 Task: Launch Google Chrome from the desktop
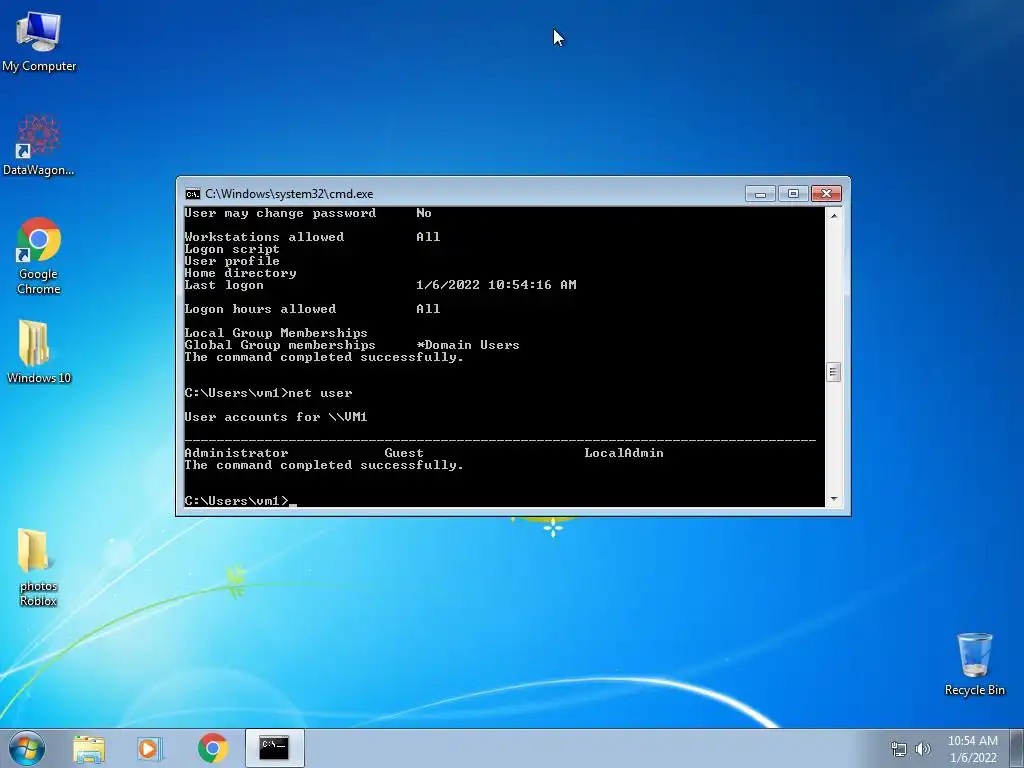(x=39, y=256)
